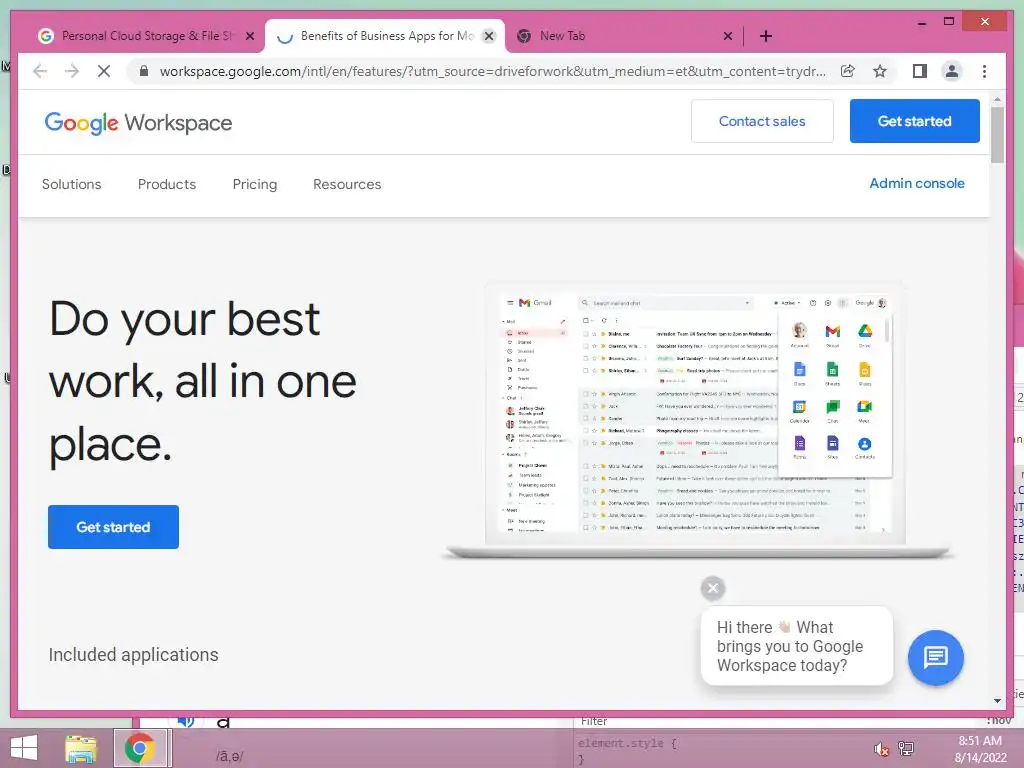Click the Chrome taskbar icon
This screenshot has width=1024, height=768.
140,748
